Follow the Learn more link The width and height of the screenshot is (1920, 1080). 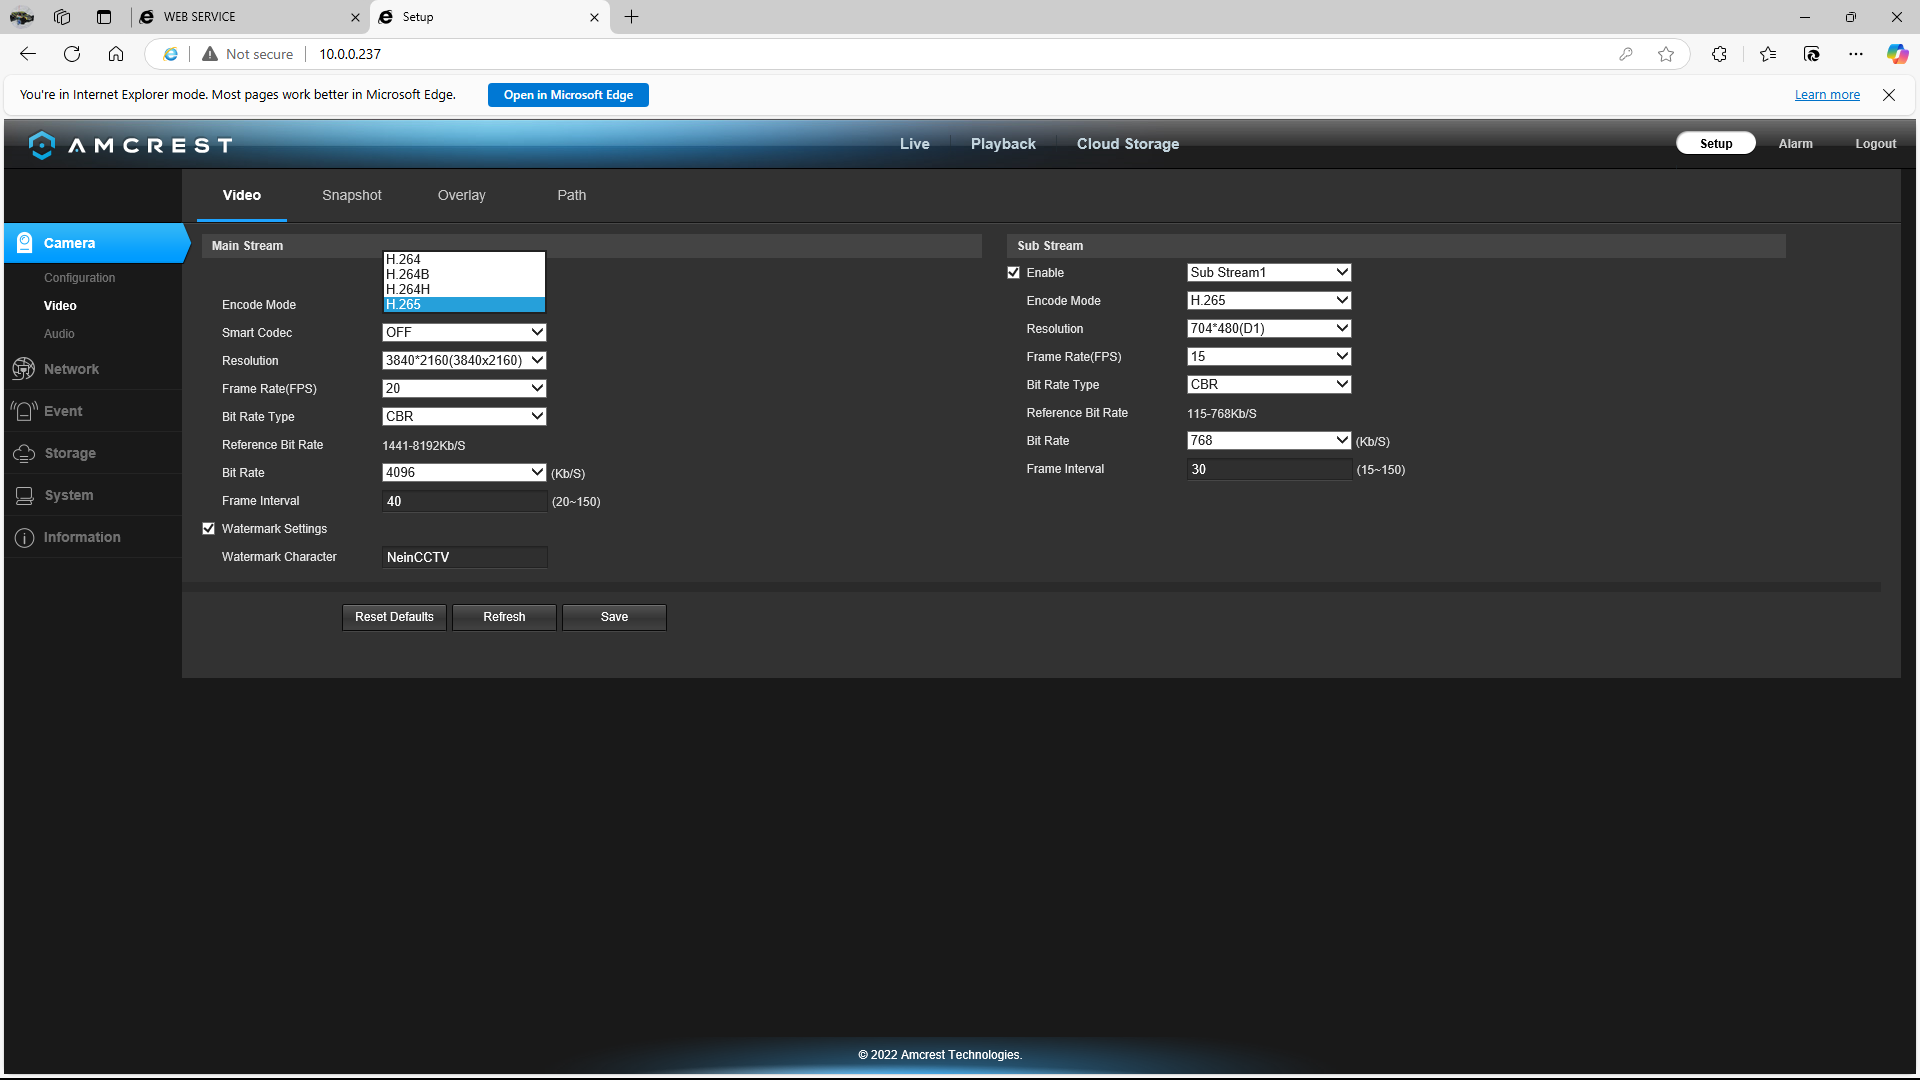[x=1827, y=95]
